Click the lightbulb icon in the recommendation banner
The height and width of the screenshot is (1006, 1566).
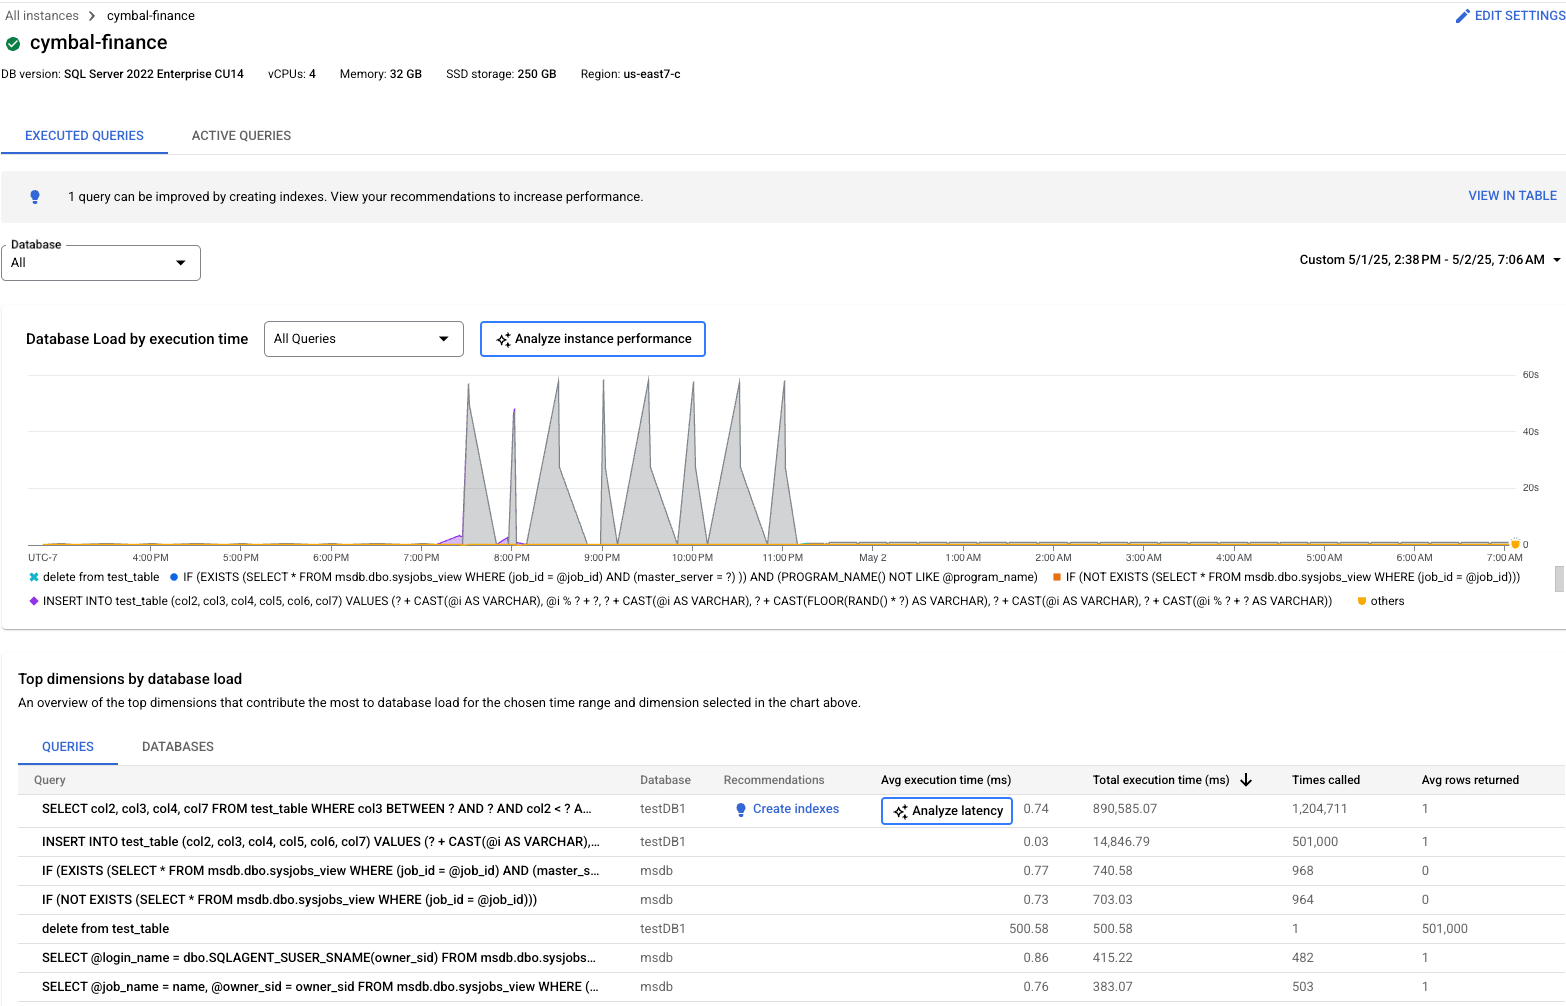[35, 196]
